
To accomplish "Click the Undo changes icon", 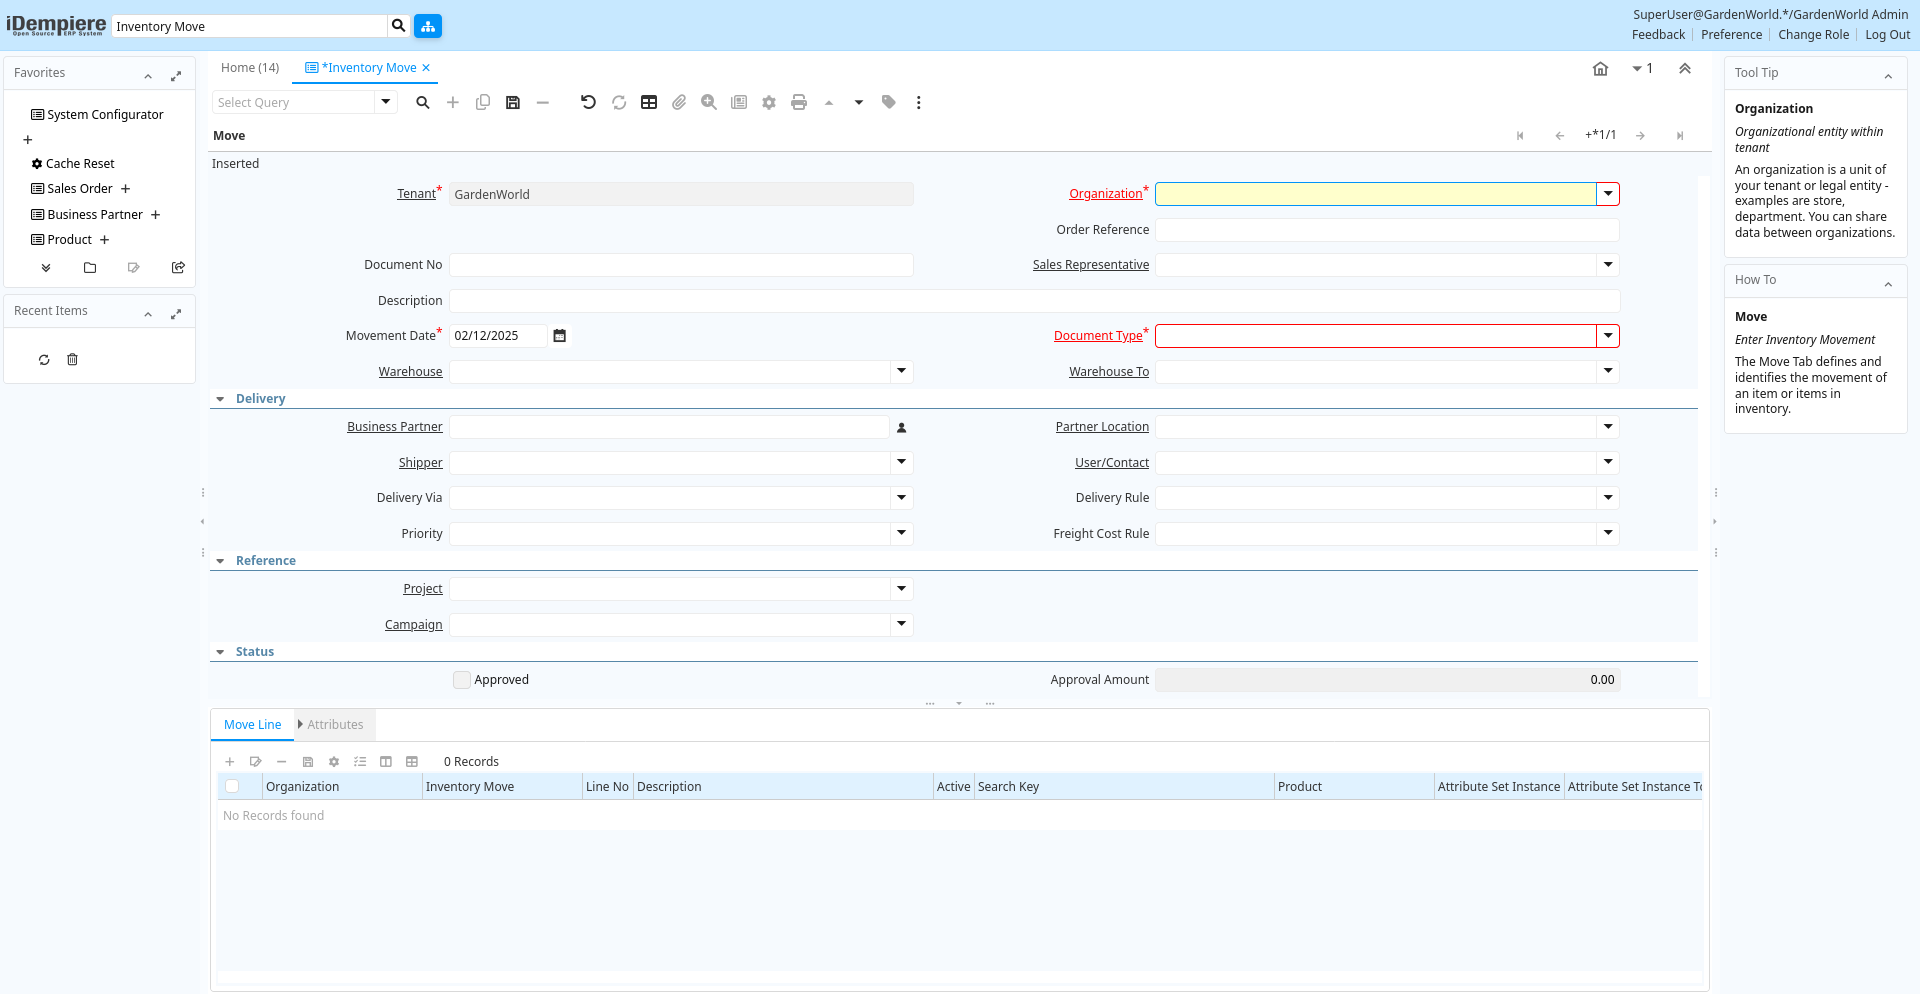I will [x=588, y=102].
